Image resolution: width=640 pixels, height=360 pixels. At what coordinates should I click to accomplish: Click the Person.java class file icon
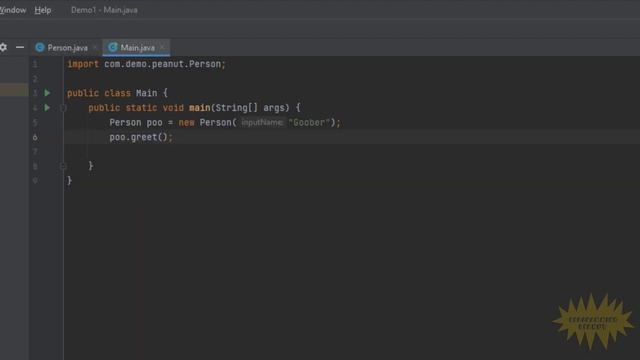click(x=40, y=47)
